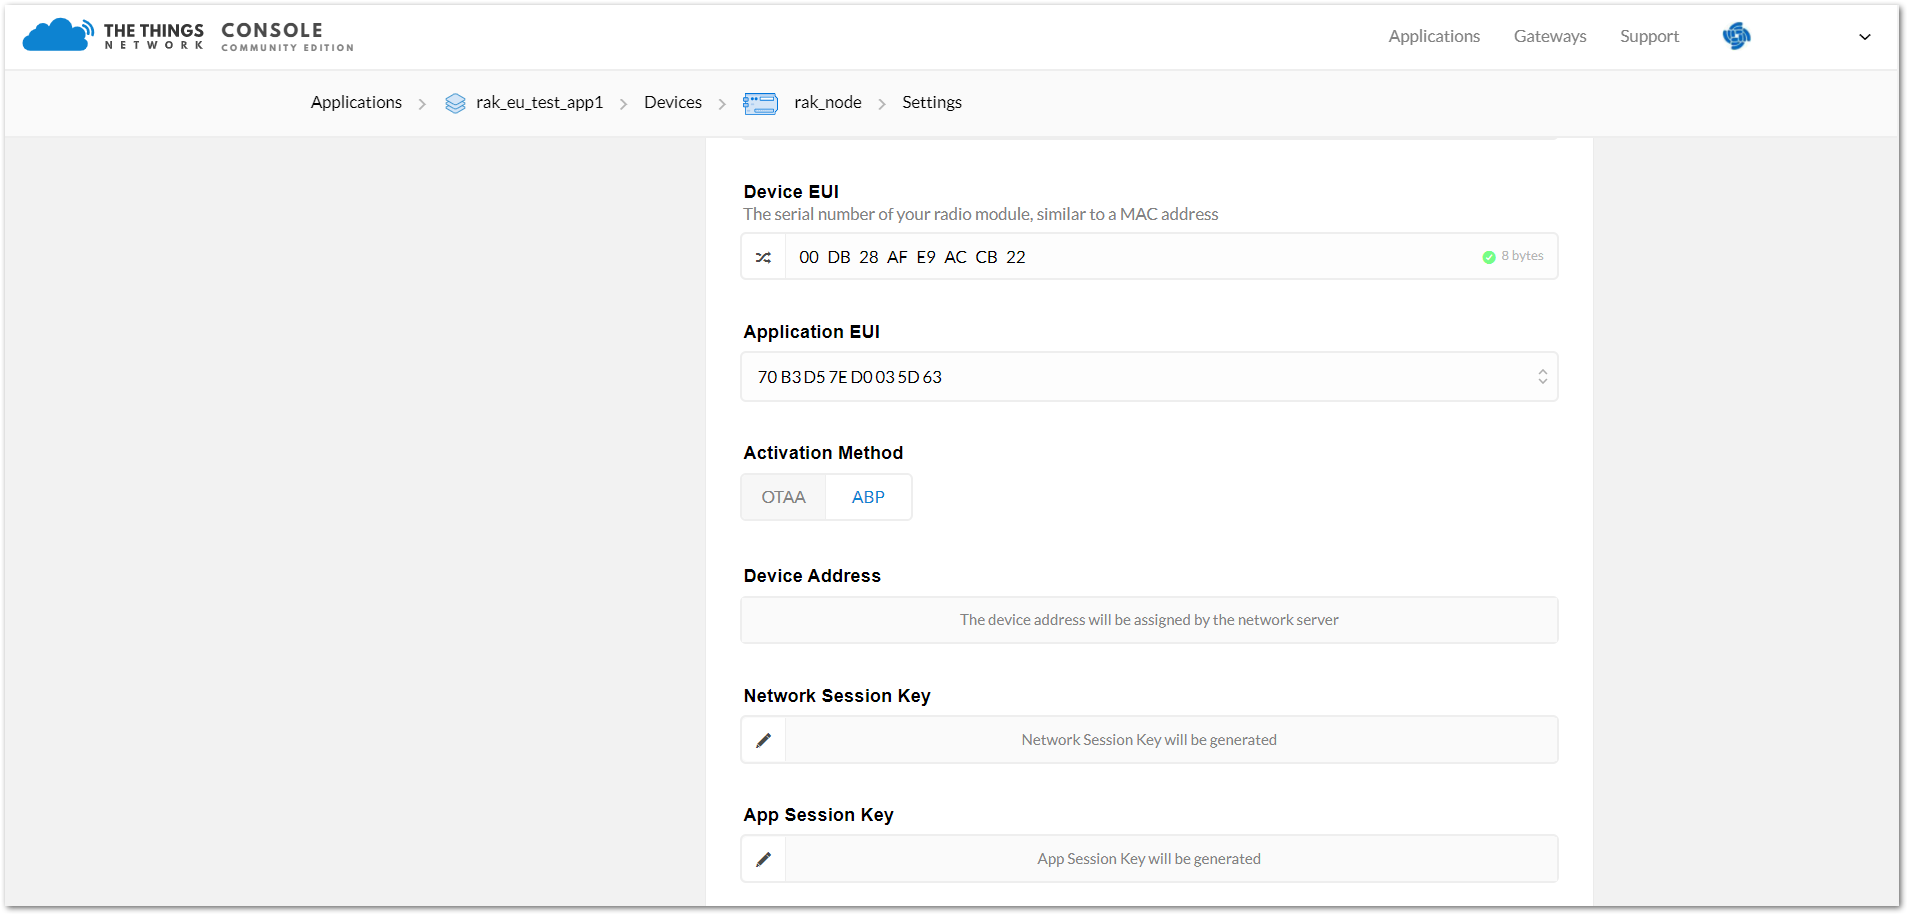This screenshot has height=915, width=1908.
Task: Open Applications in the top navigation
Action: tap(1434, 36)
